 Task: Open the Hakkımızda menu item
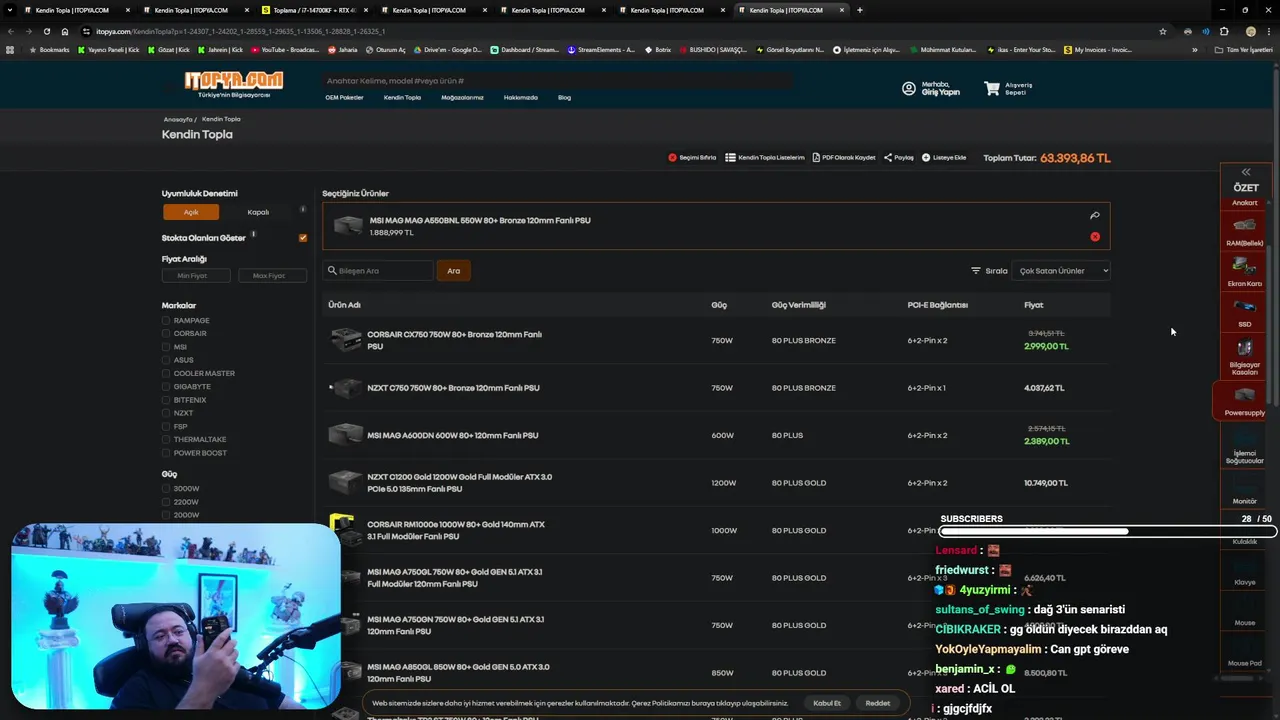coord(520,97)
